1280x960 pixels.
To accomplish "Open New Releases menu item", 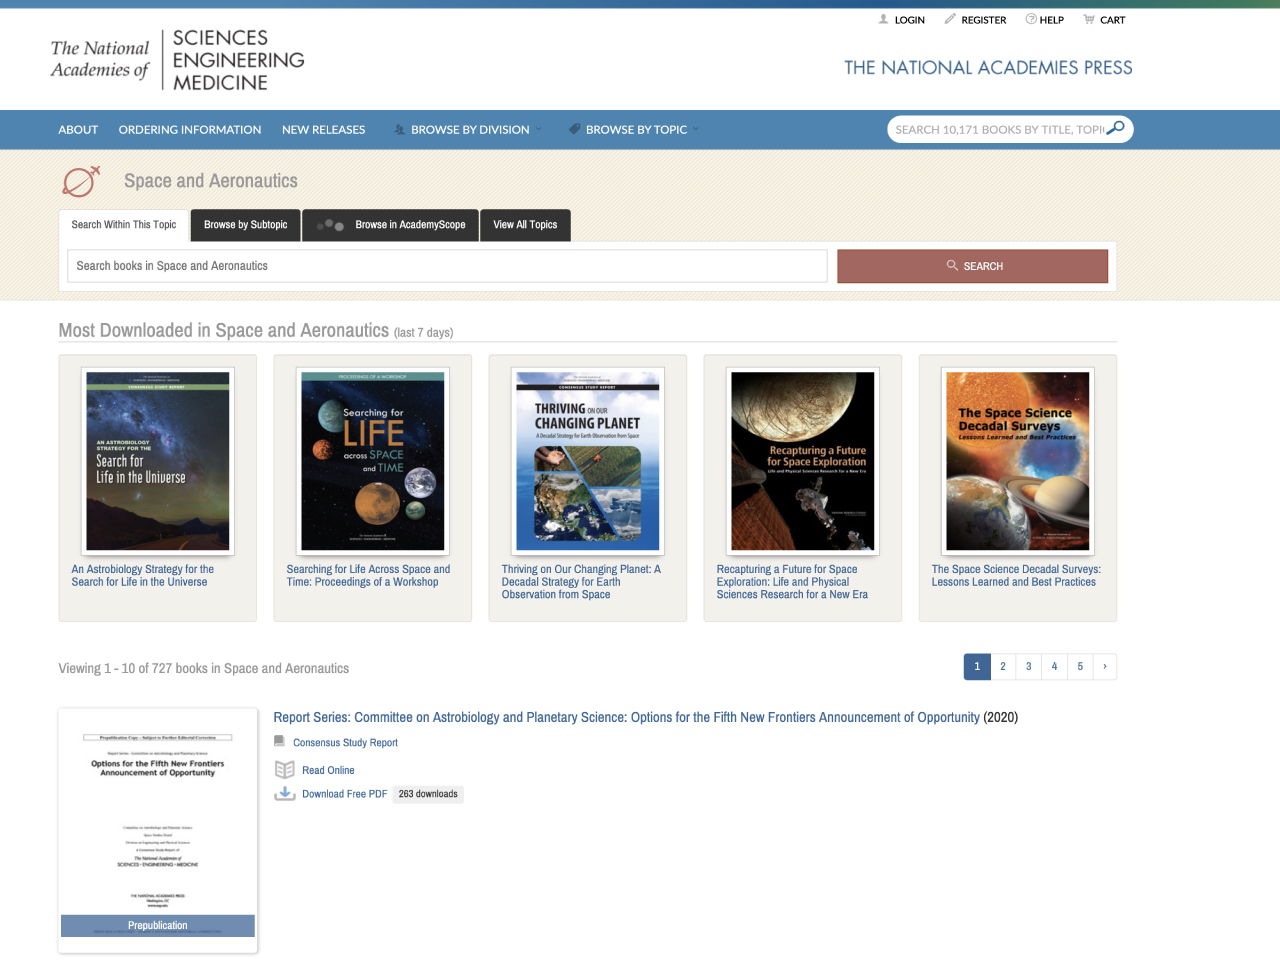I will point(324,130).
